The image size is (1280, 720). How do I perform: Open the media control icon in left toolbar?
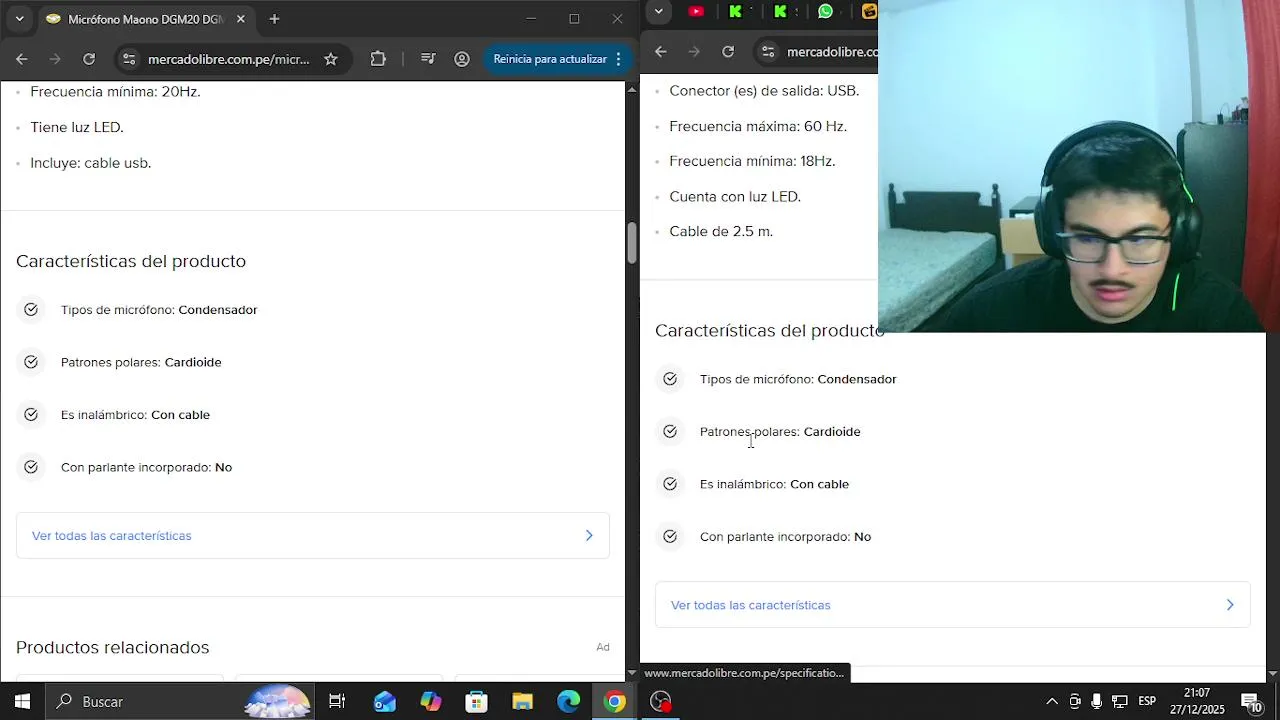point(428,59)
